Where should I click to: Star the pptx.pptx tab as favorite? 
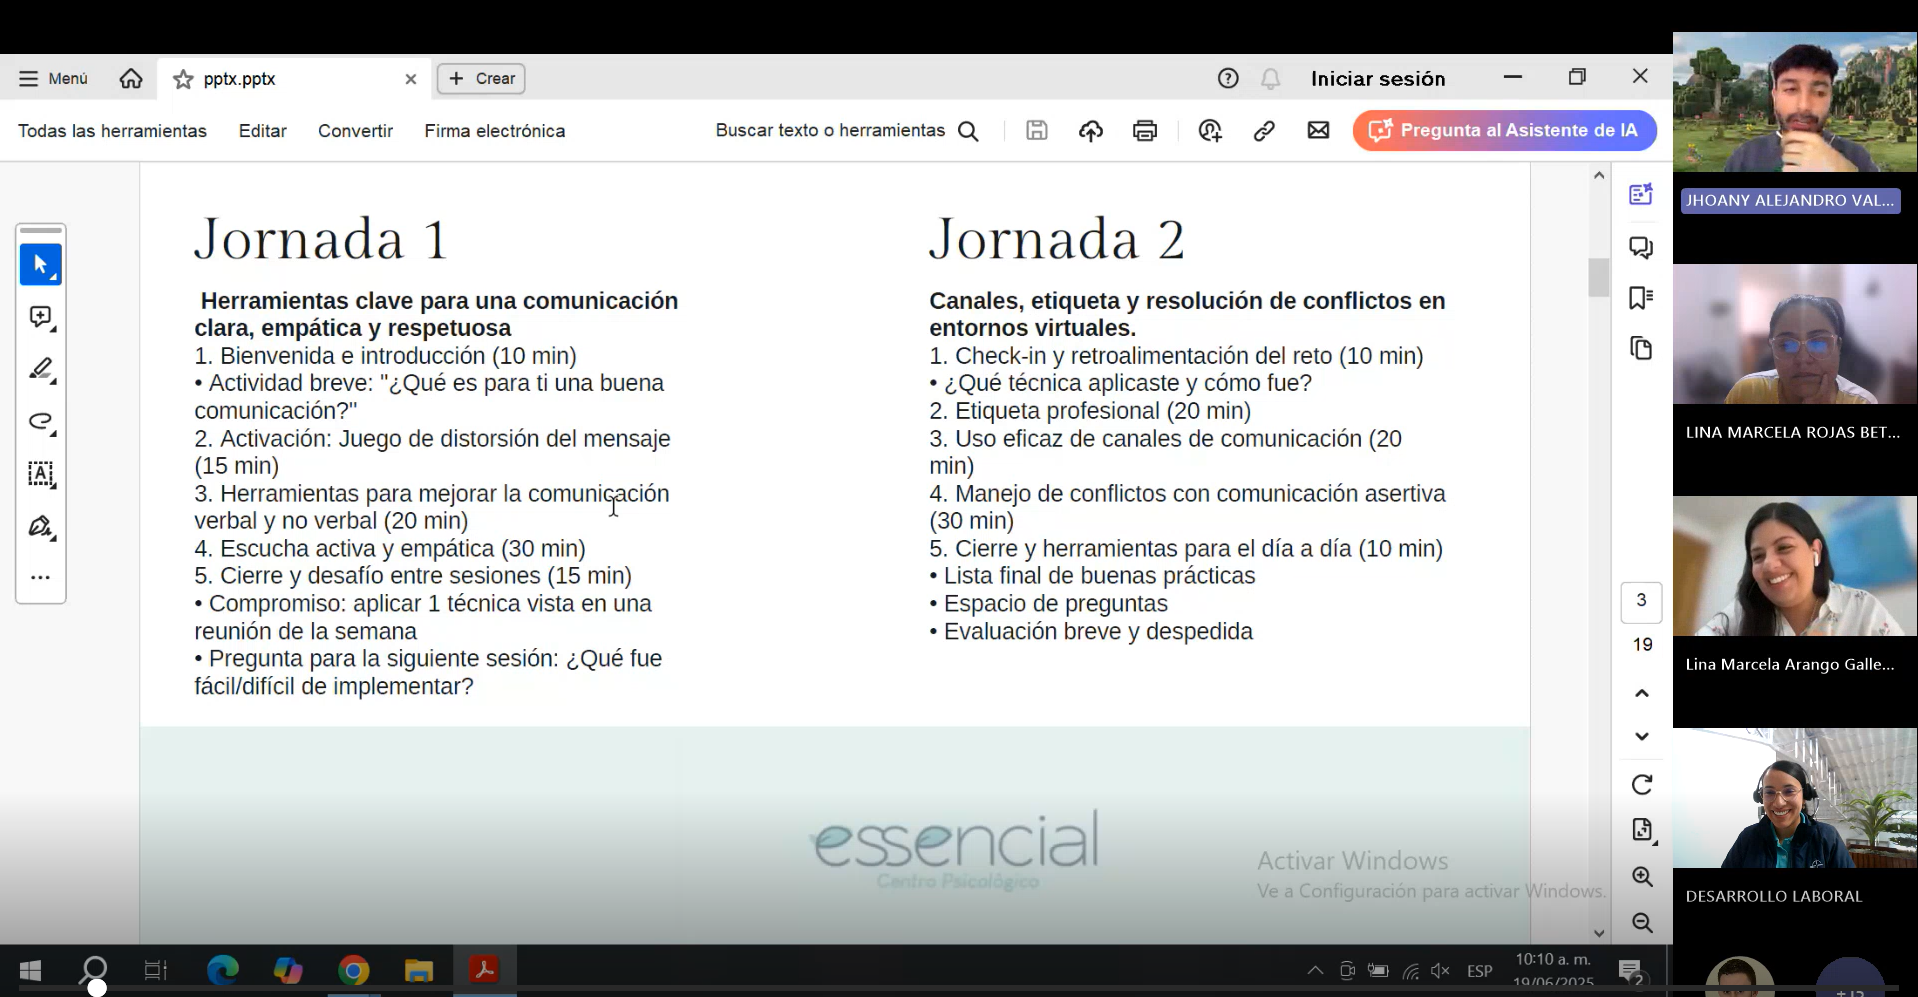183,79
